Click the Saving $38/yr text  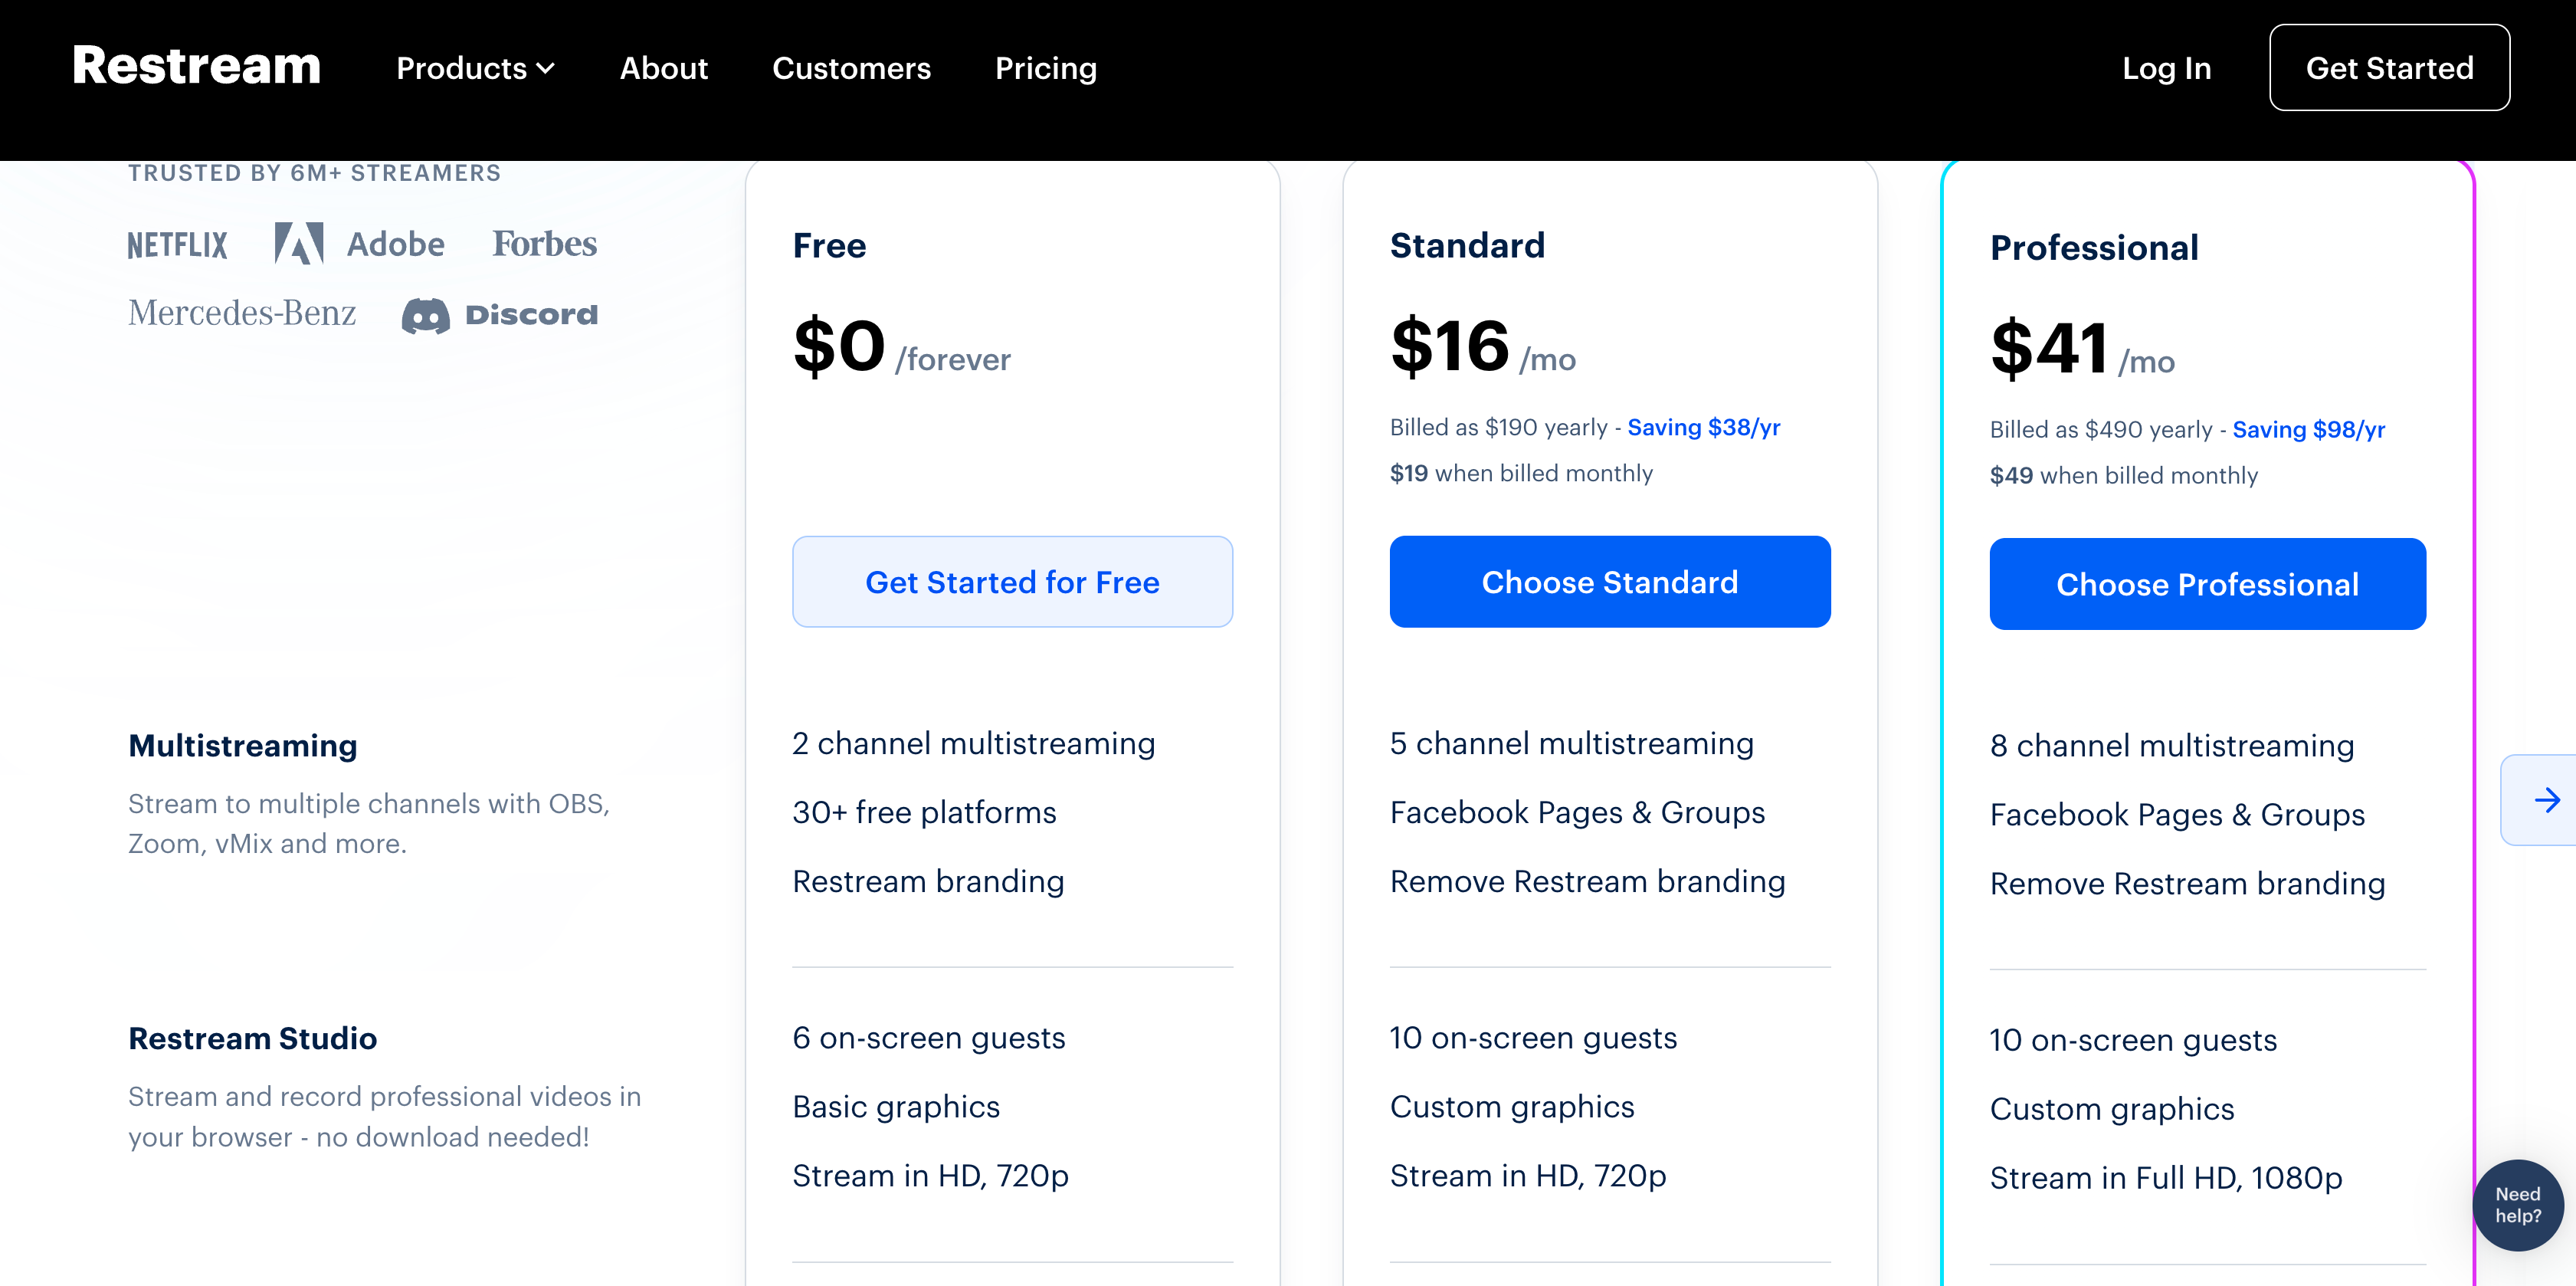[x=1703, y=428]
